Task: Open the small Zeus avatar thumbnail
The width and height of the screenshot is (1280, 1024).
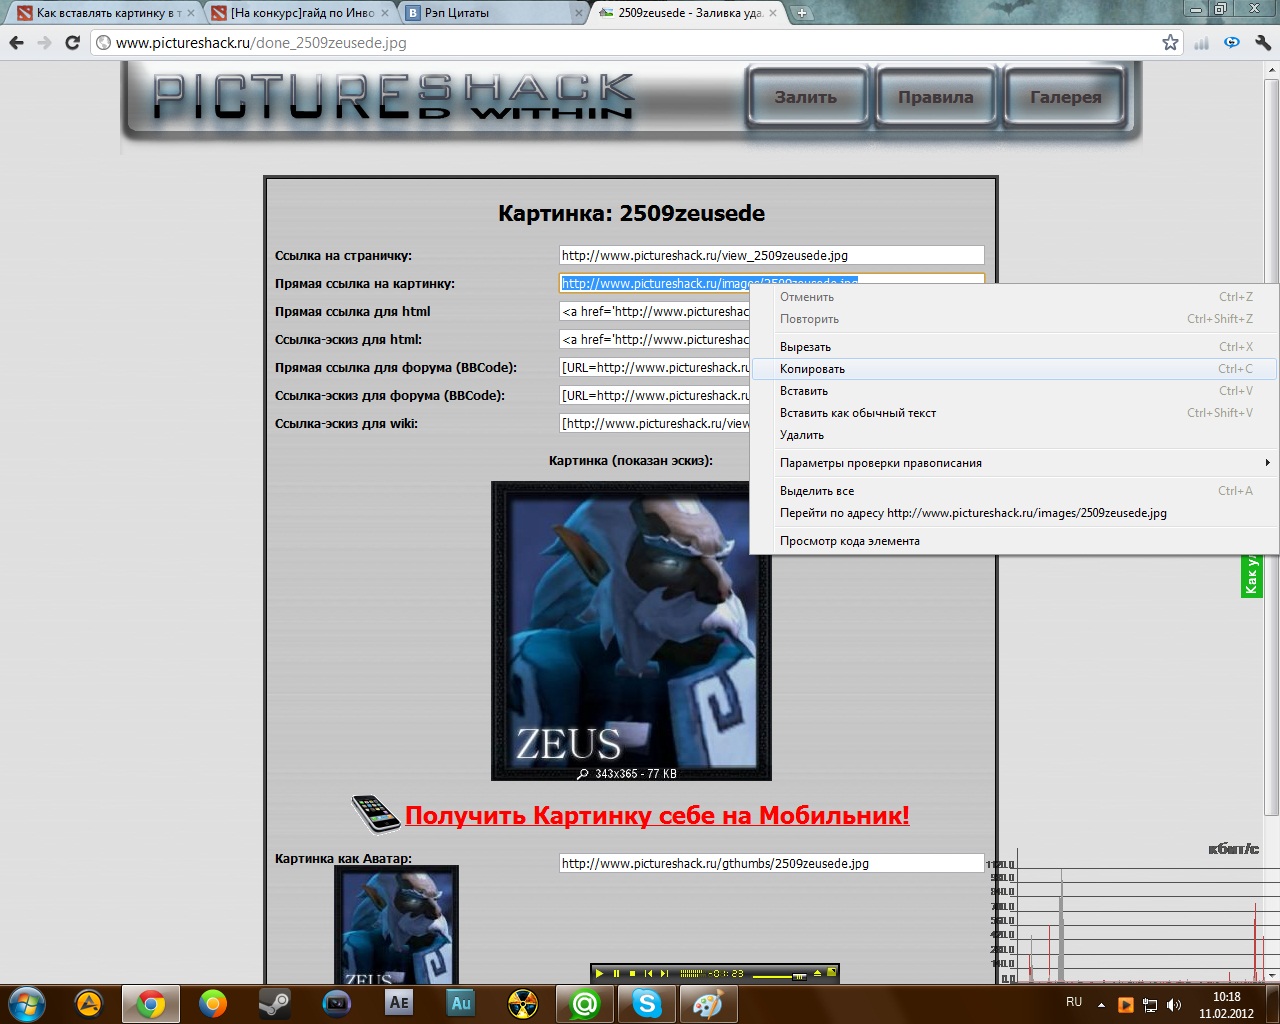Action: (x=396, y=925)
